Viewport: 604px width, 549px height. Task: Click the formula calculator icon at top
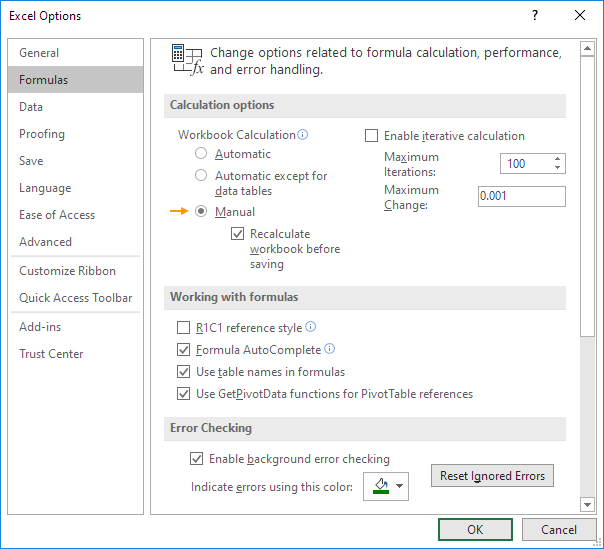(x=186, y=60)
